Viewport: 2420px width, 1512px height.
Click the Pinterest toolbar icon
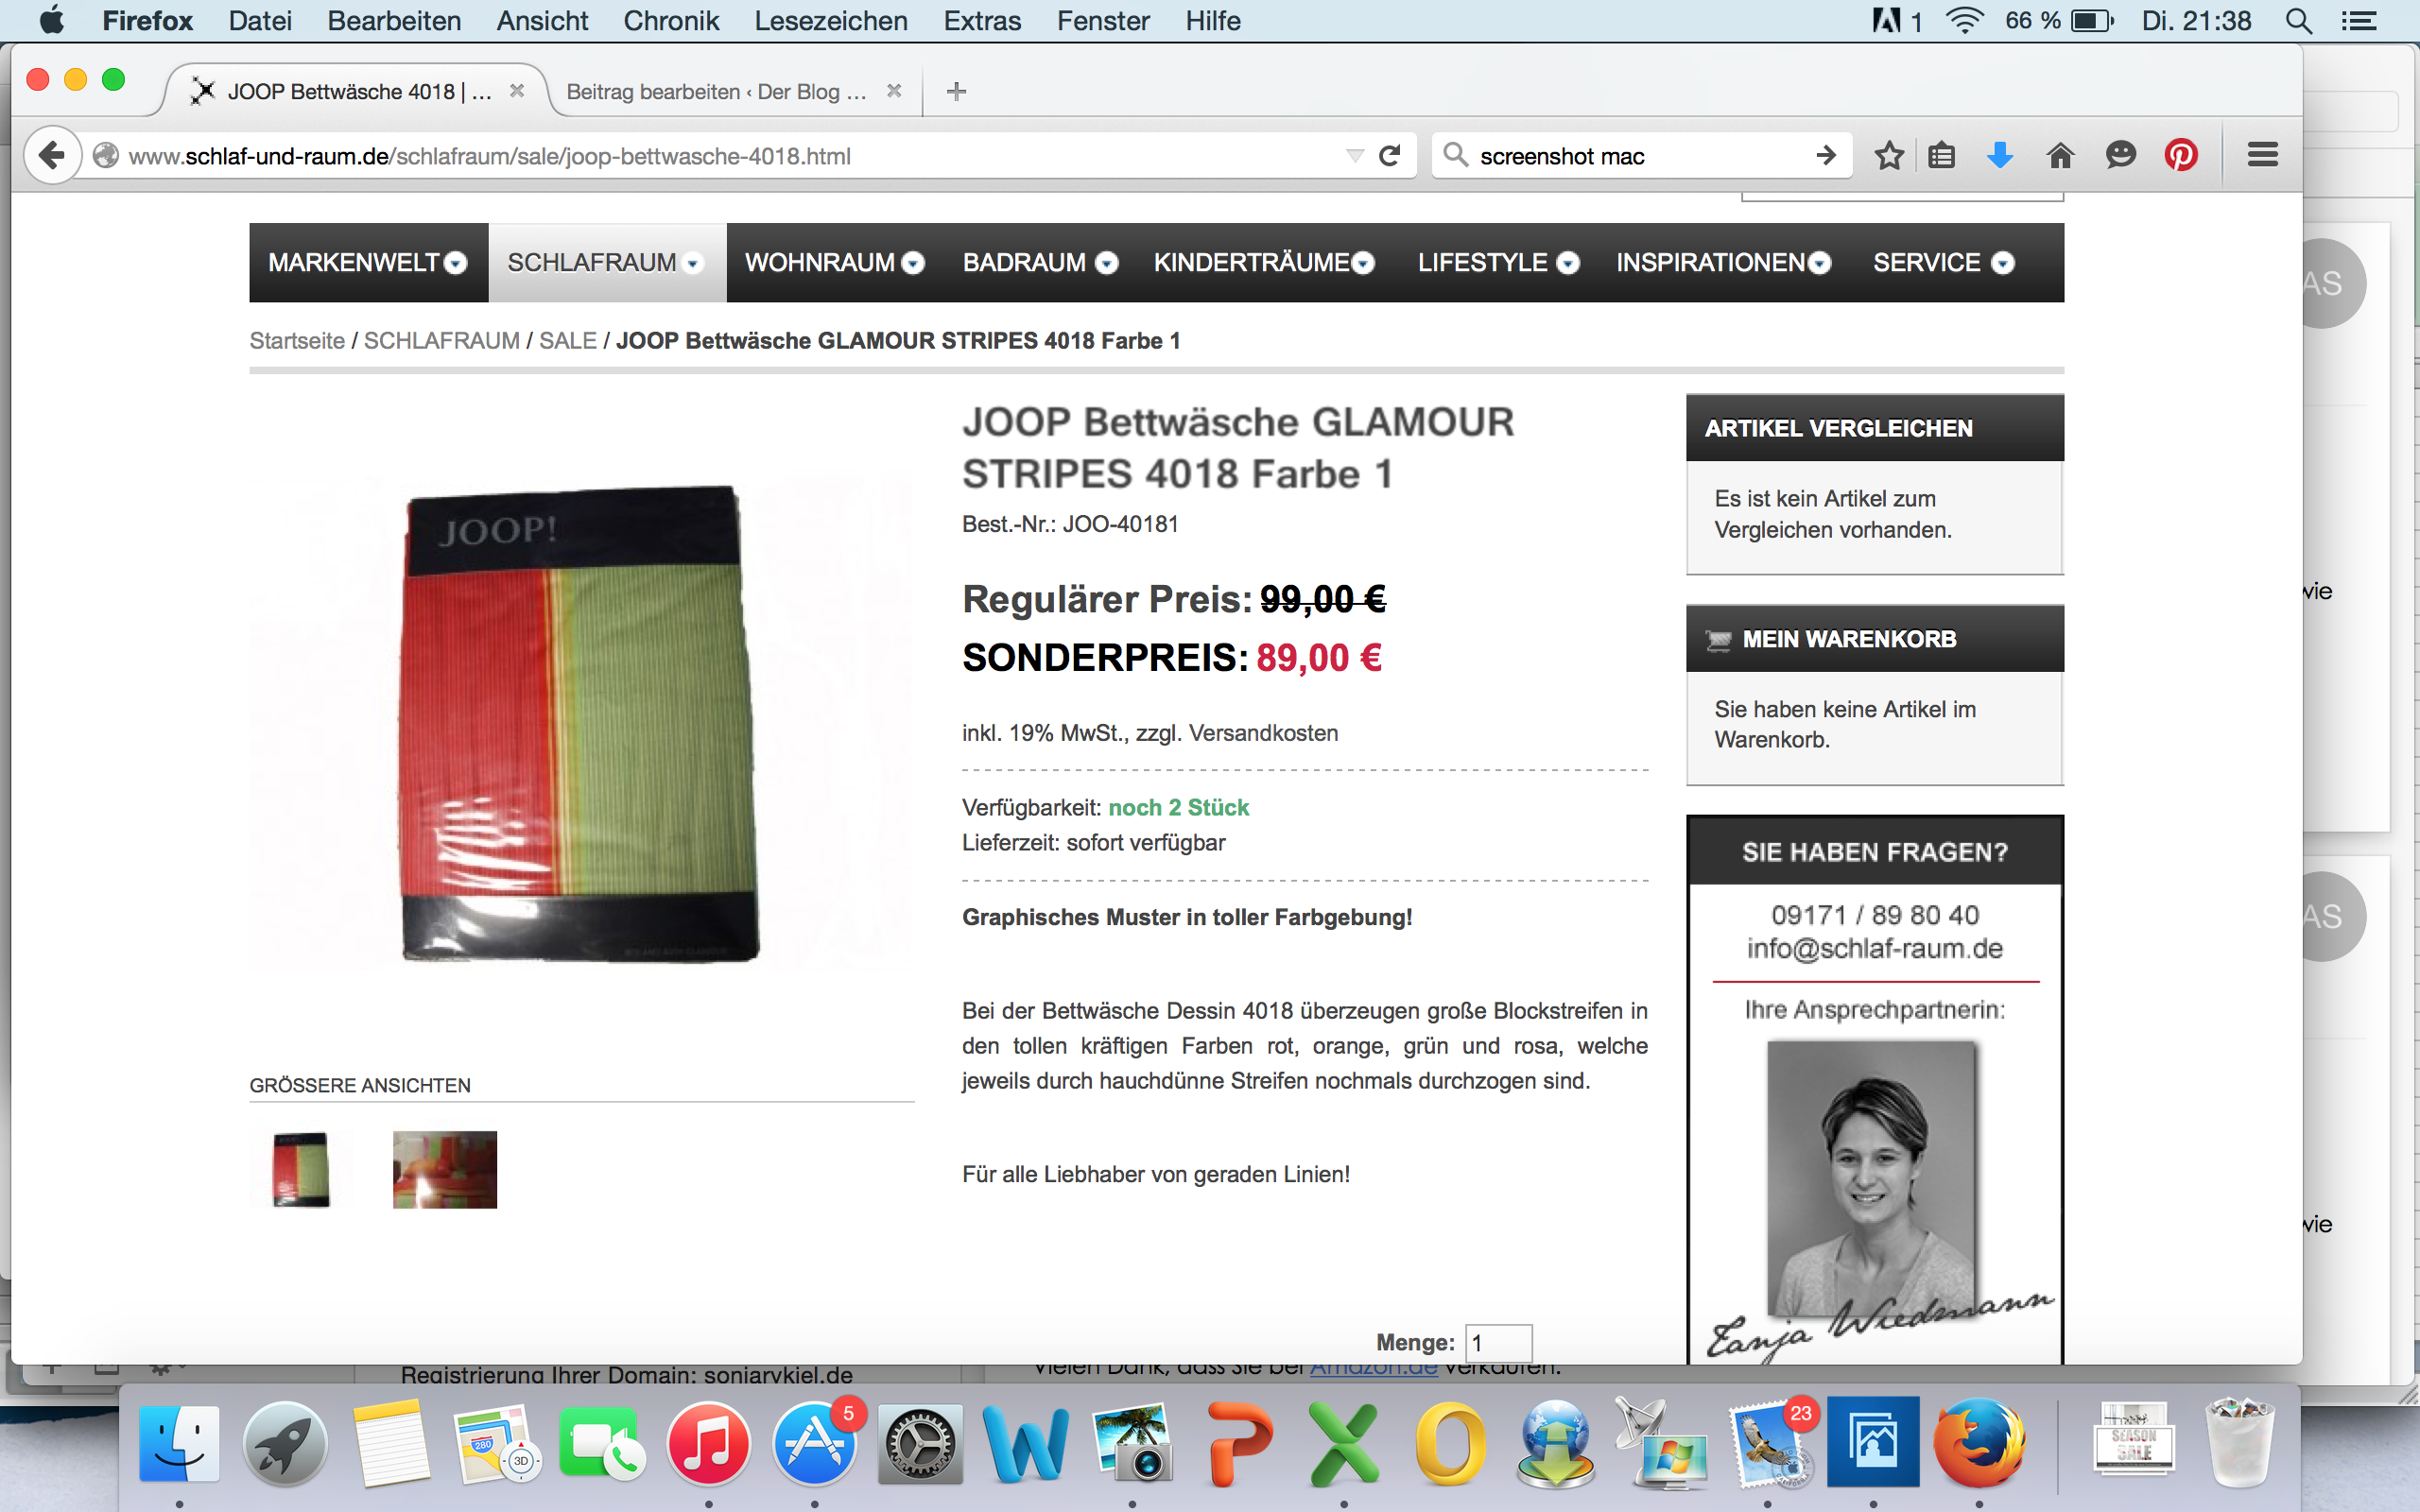click(x=2181, y=155)
